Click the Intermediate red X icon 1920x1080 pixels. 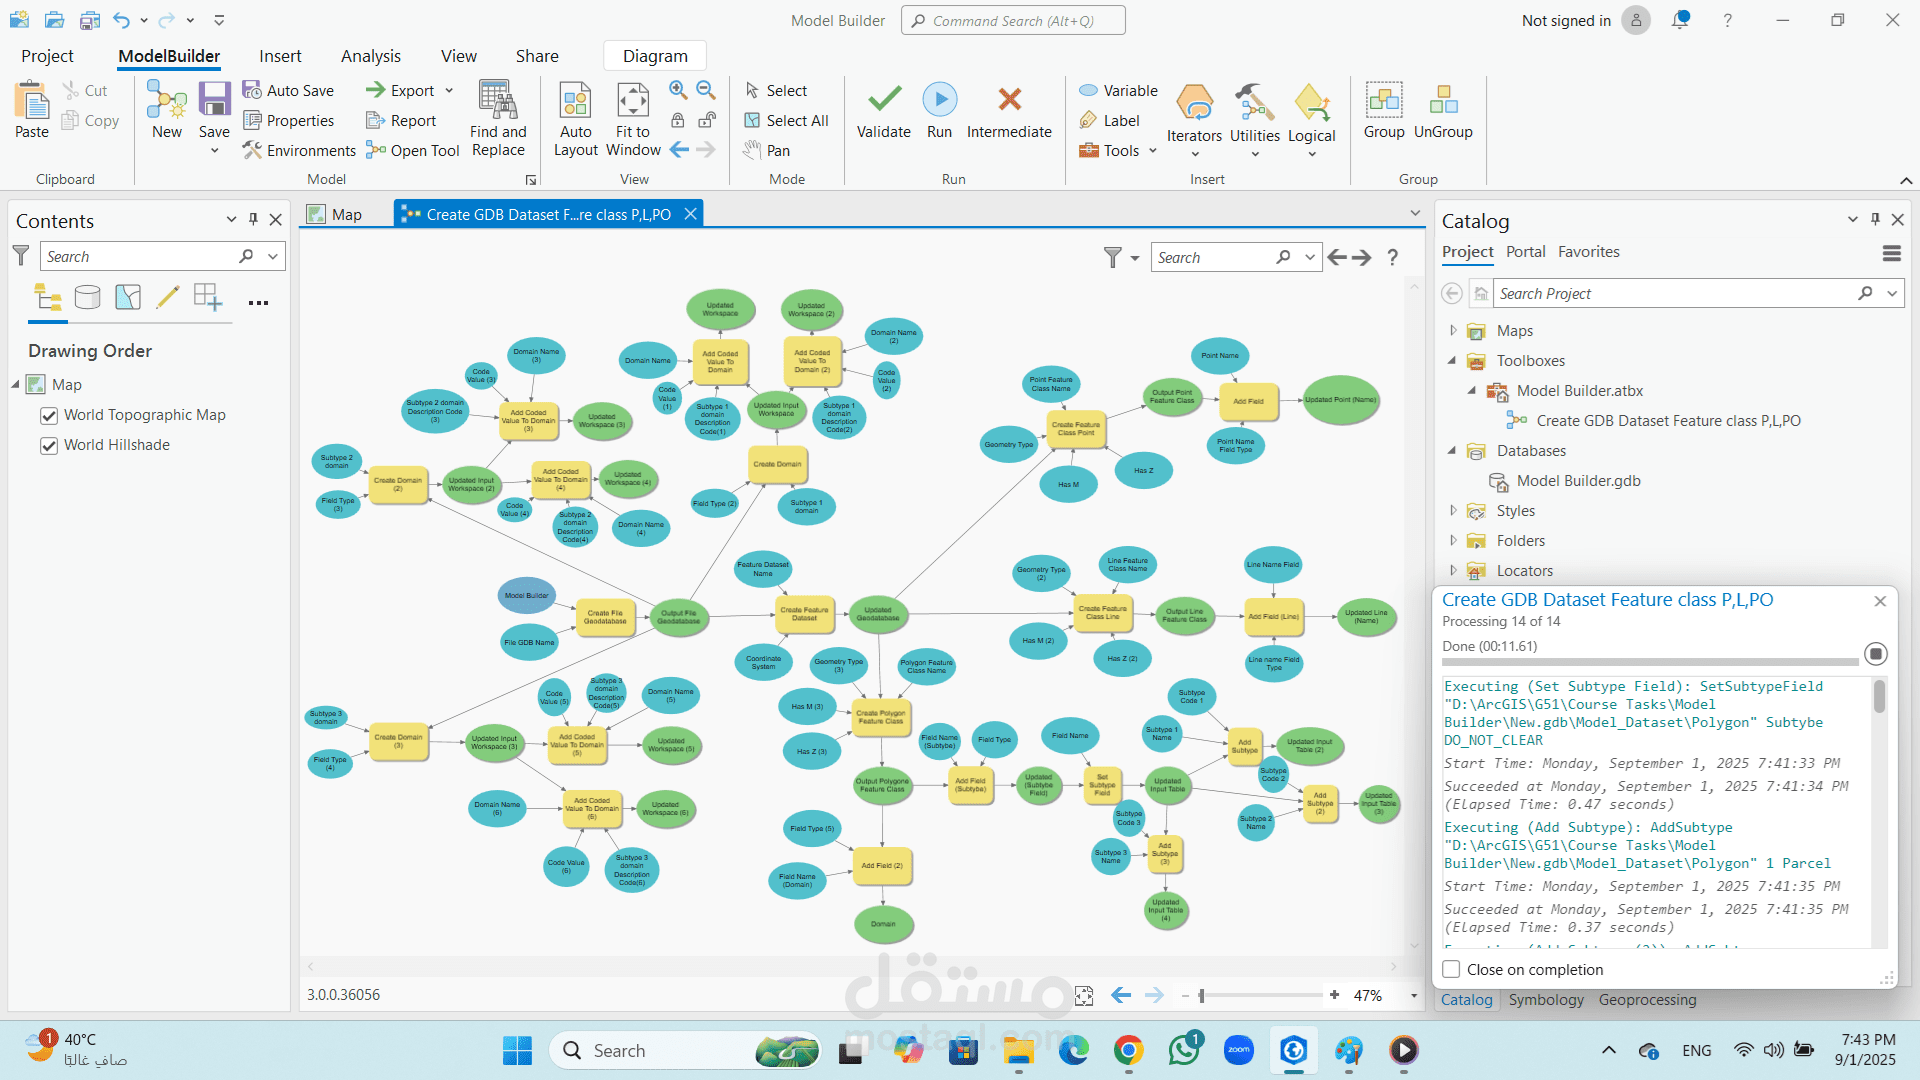click(x=1009, y=99)
